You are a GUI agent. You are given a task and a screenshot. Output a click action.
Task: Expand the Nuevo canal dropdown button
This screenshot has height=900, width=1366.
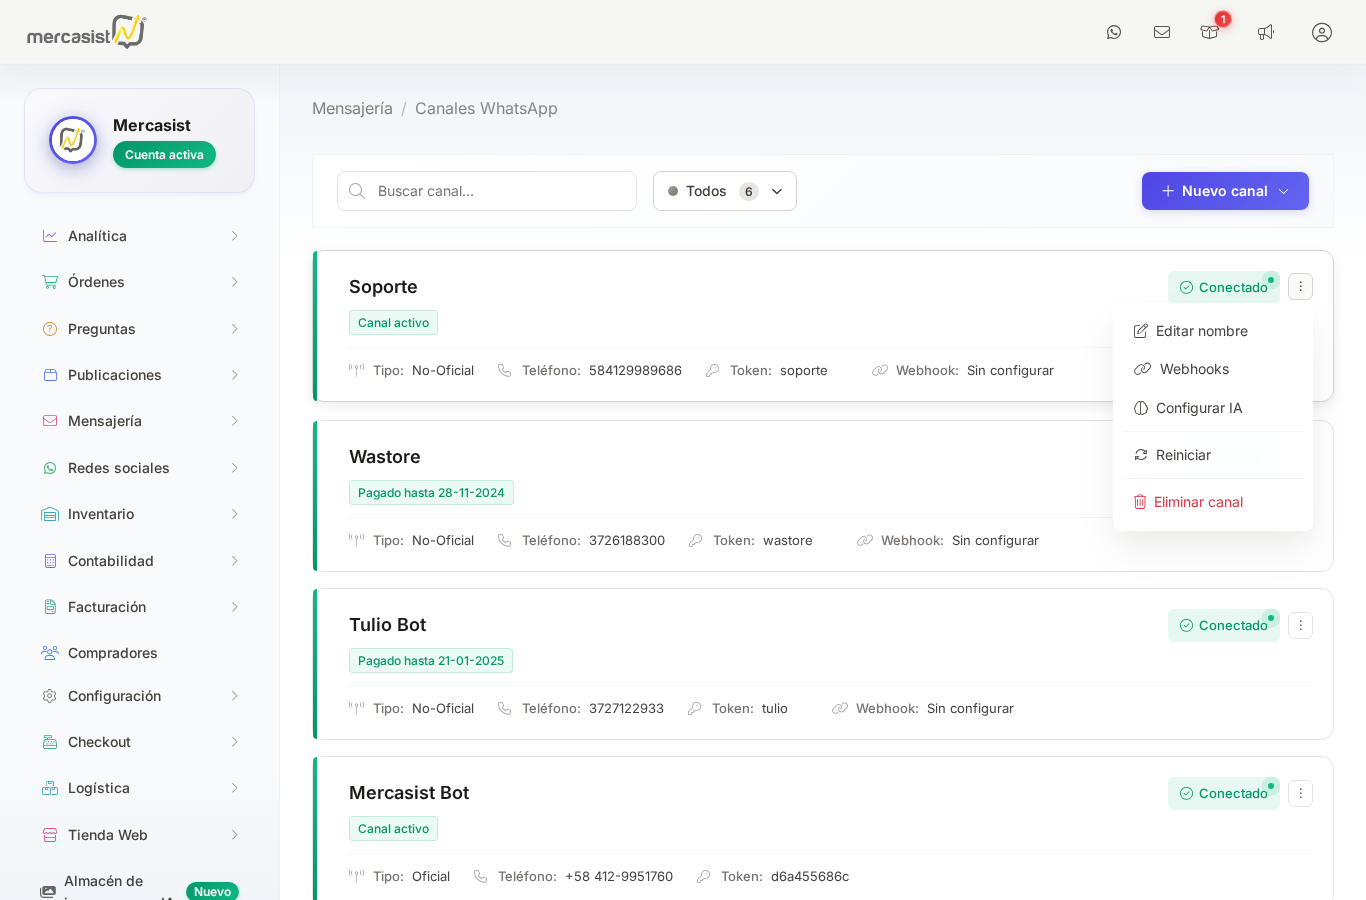pyautogui.click(x=1225, y=191)
